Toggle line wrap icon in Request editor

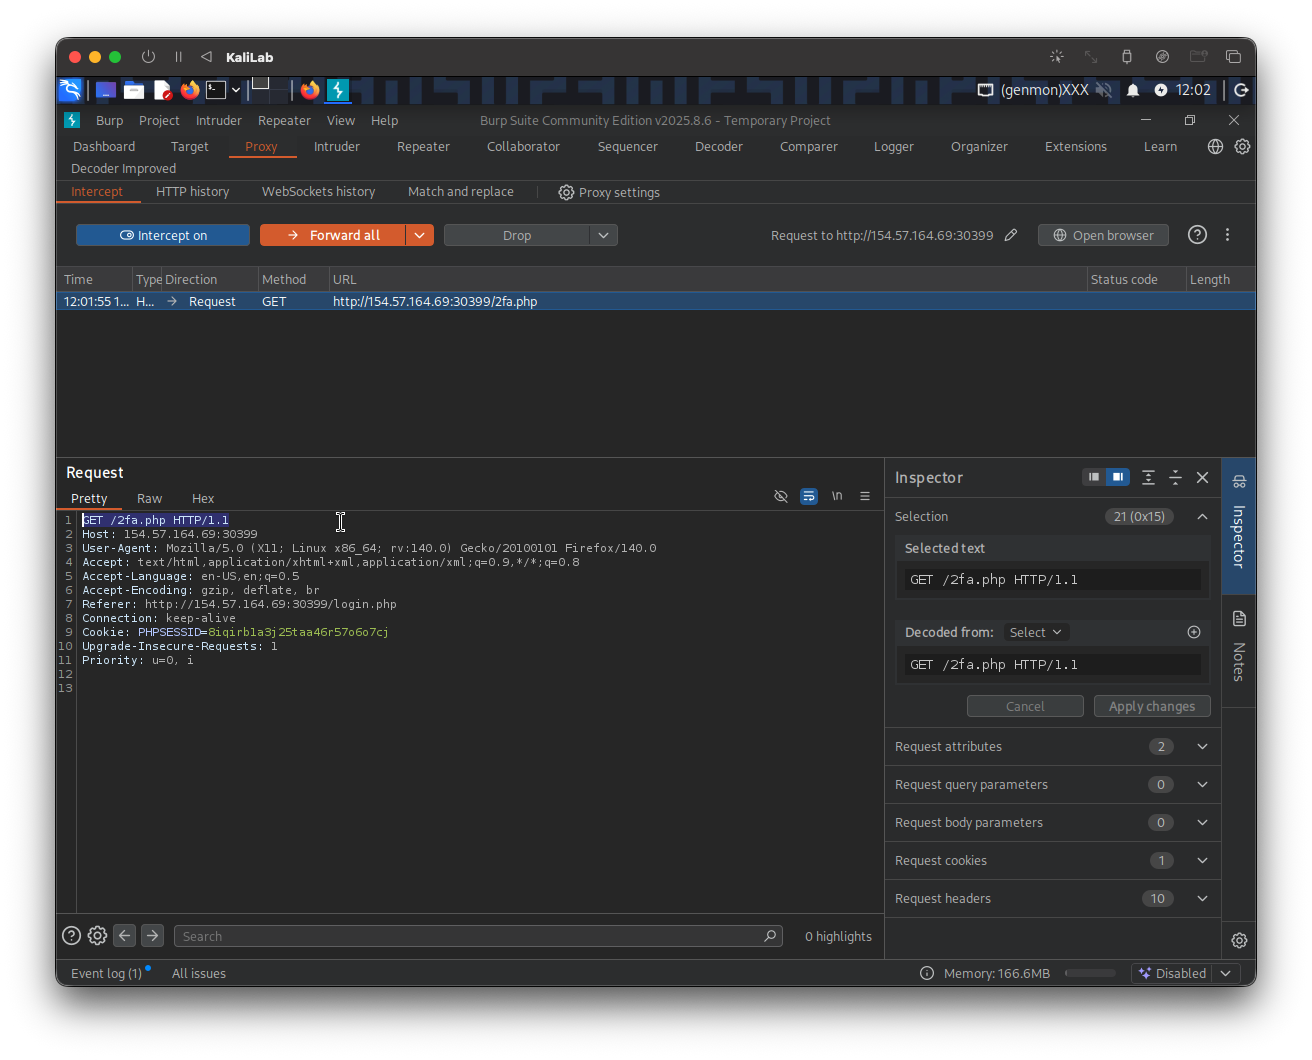pyautogui.click(x=809, y=496)
